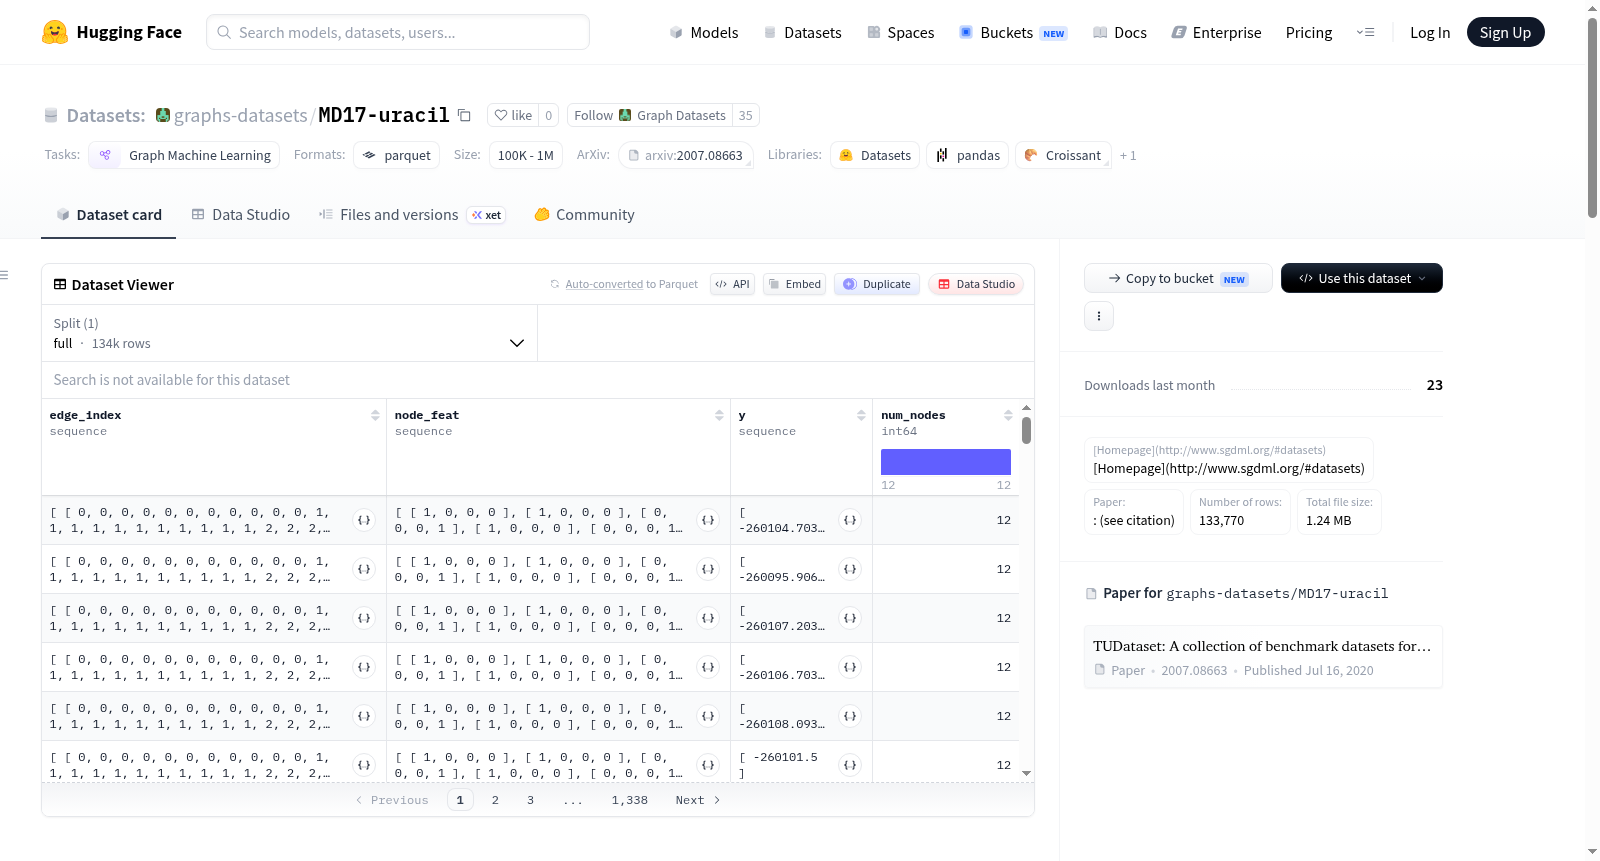Open the extra navigation menu beside Pricing

pyautogui.click(x=1365, y=32)
